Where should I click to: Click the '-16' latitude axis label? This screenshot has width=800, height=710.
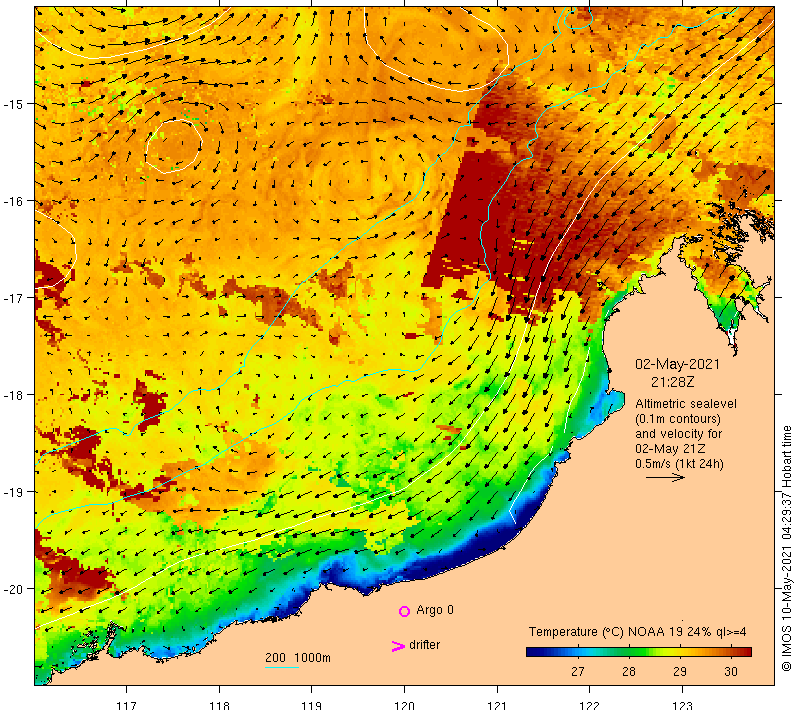(x=13, y=201)
